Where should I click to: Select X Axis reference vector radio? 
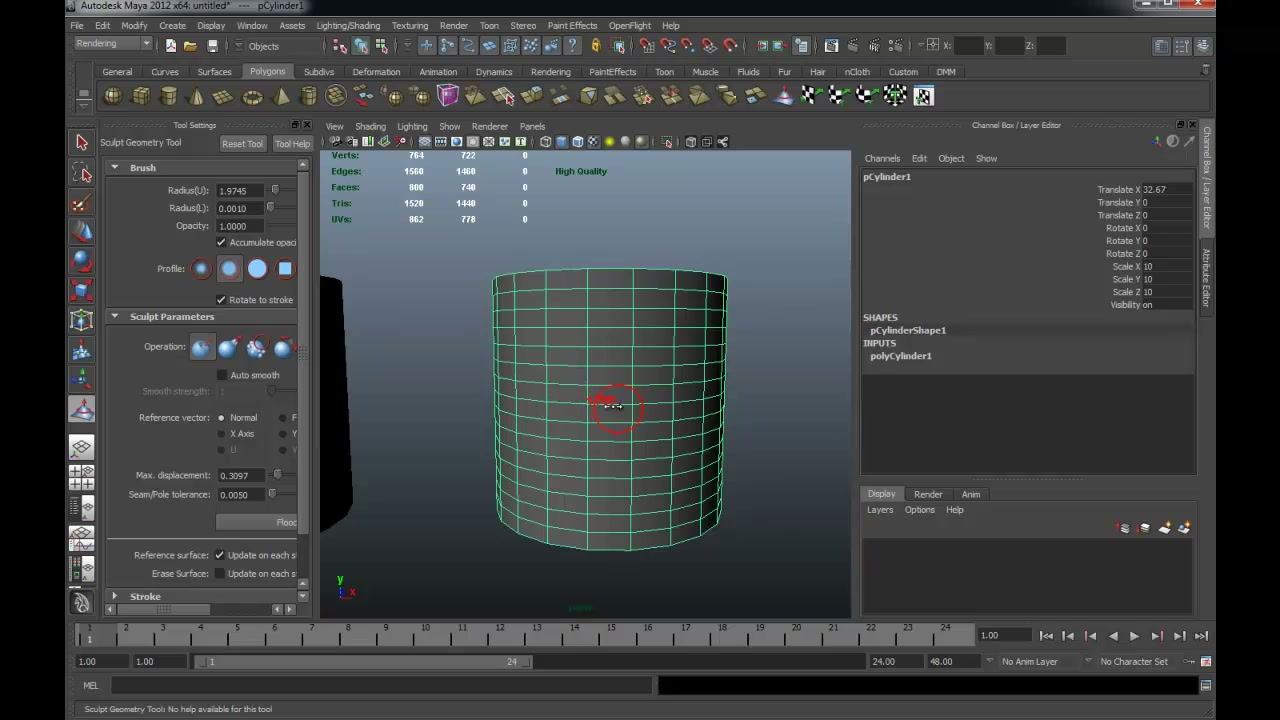pos(221,434)
